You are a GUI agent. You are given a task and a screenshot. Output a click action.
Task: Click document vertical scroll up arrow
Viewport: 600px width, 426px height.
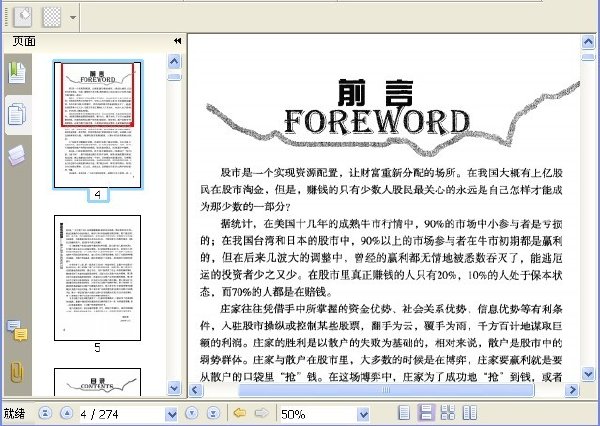click(588, 41)
